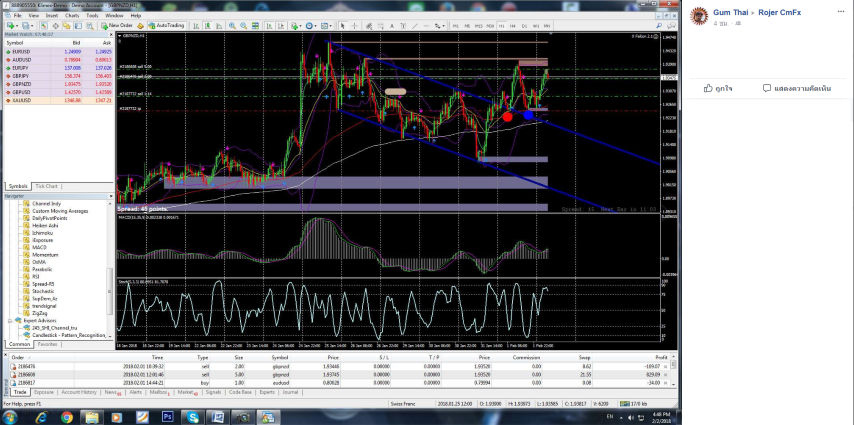Select the Trendline drawing tool
The image size is (854, 425).
click(415, 25)
